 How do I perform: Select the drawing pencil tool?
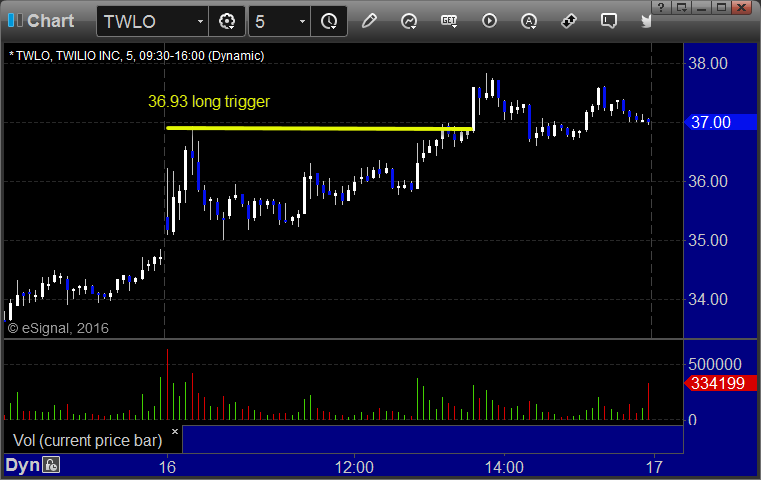coord(369,21)
